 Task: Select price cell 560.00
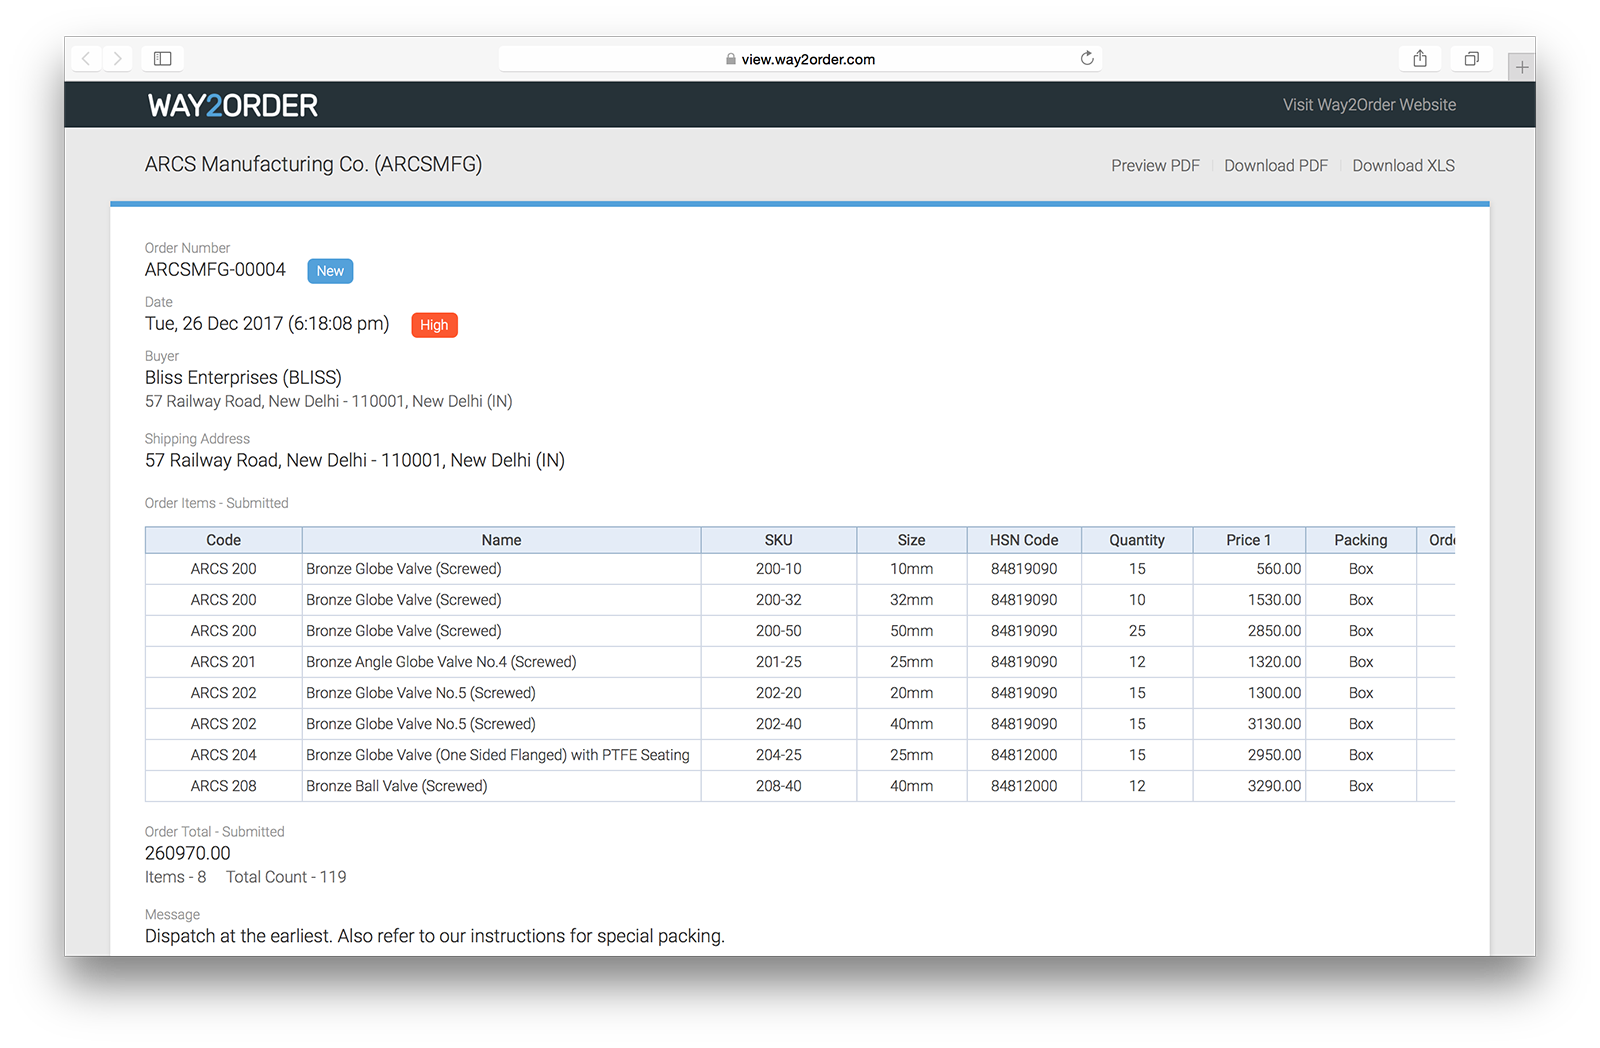[1249, 569]
